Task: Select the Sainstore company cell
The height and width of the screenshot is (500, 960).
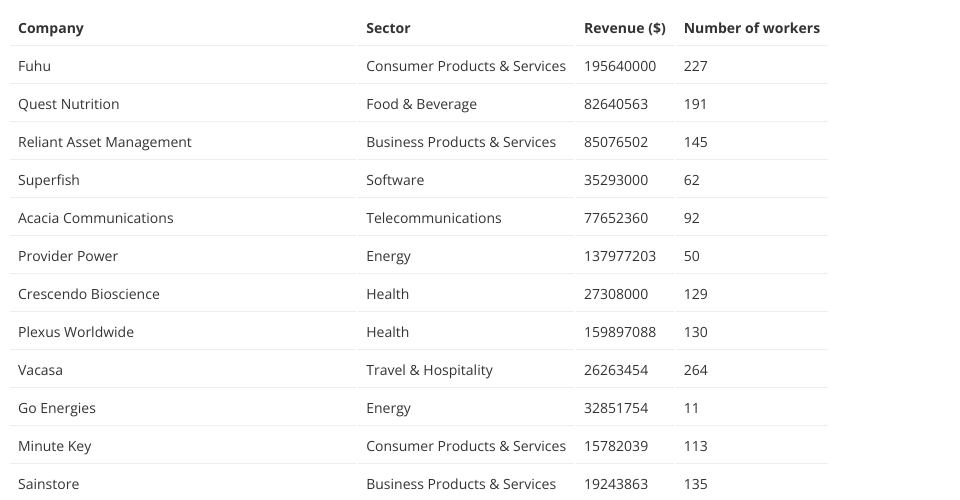Action: [48, 484]
